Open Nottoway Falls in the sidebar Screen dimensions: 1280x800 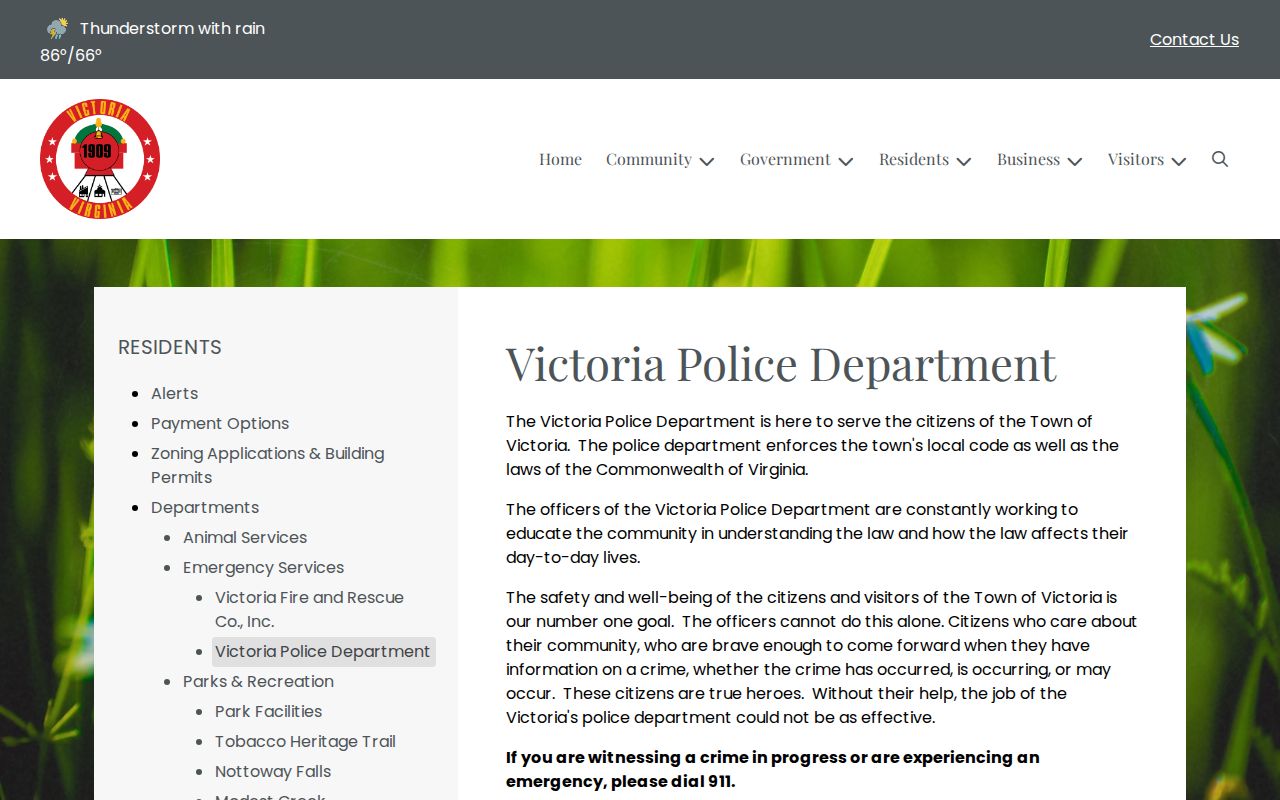click(x=273, y=771)
